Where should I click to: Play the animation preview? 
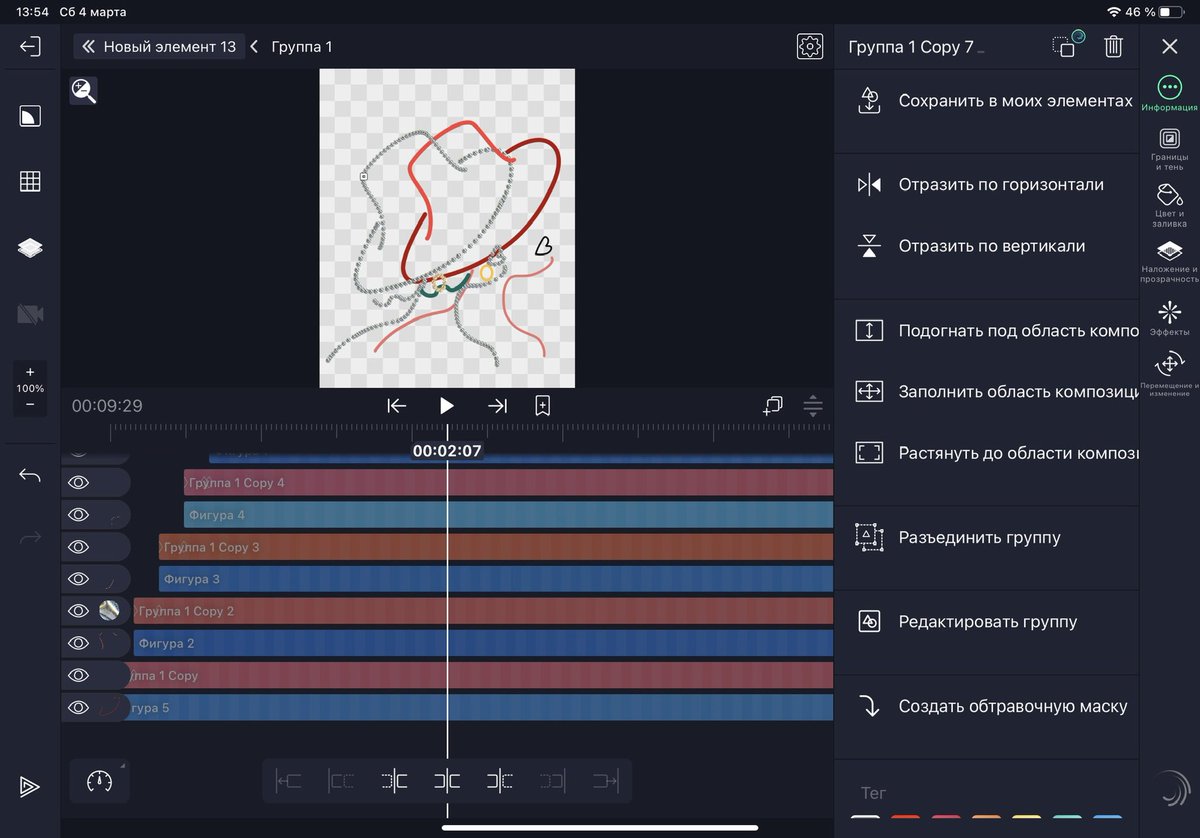pos(447,405)
